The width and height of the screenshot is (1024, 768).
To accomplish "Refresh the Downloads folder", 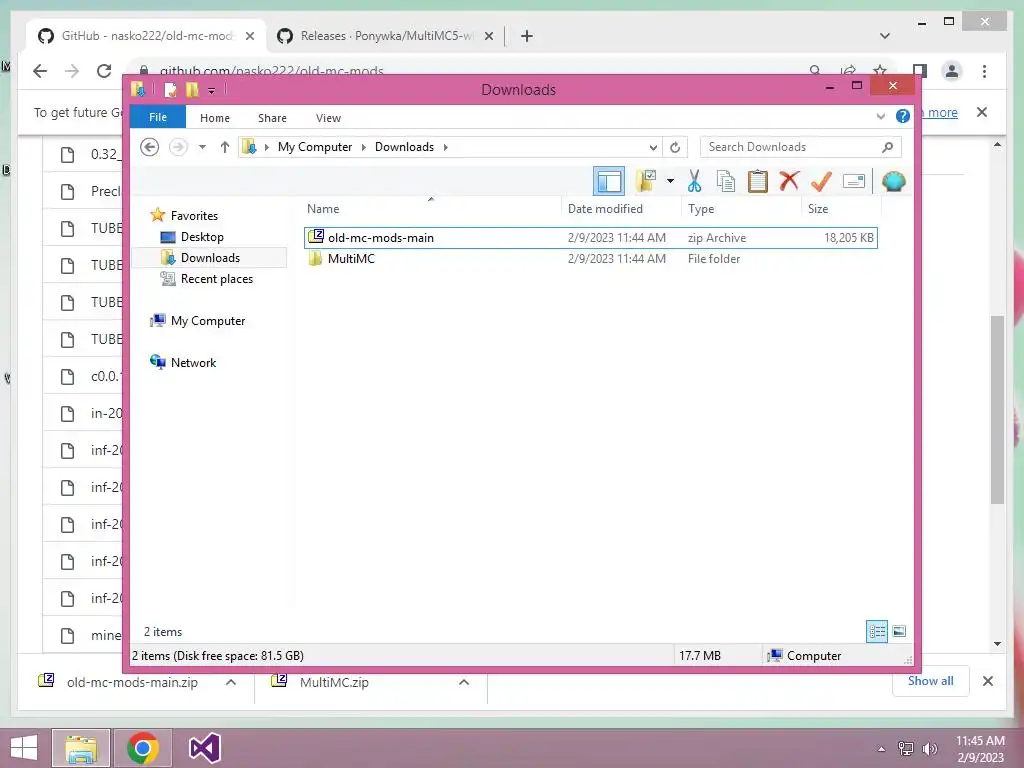I will coord(675,147).
